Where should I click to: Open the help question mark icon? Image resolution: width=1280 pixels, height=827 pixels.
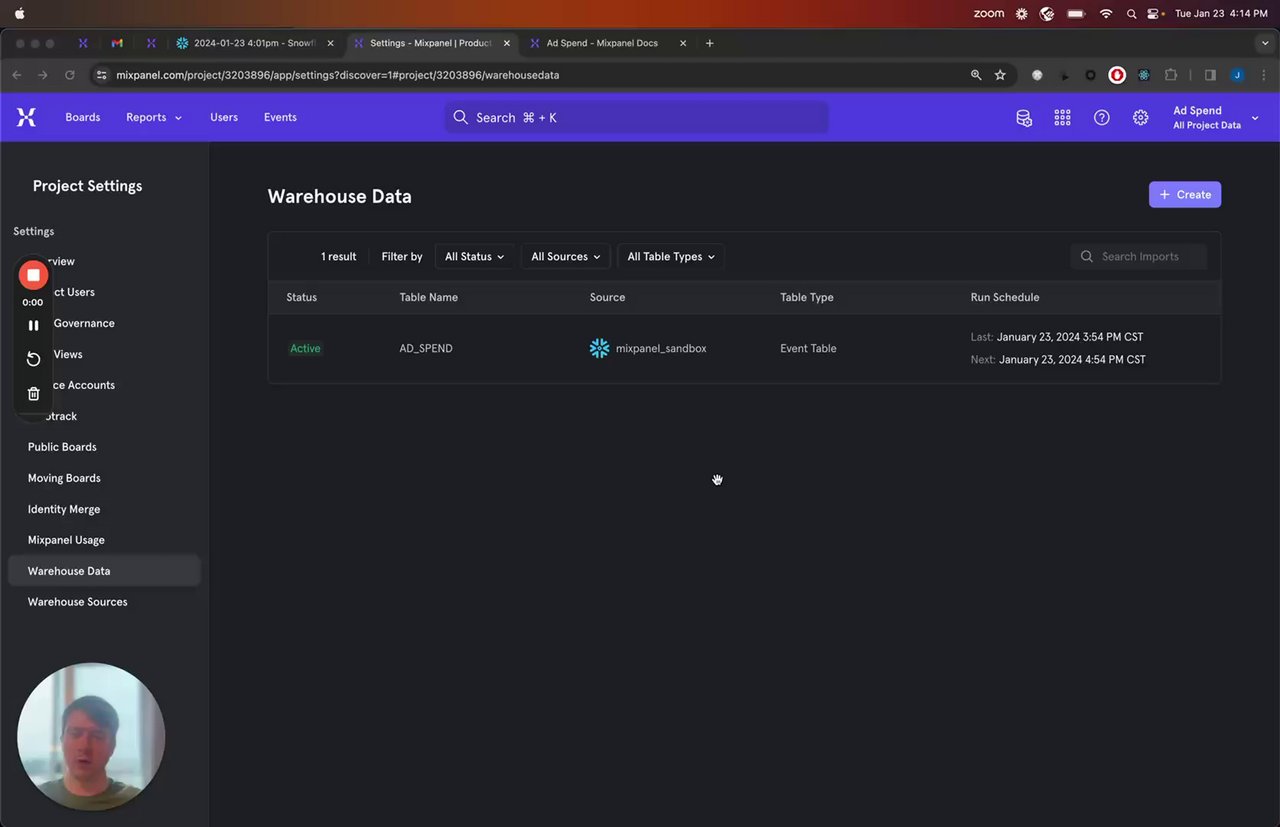point(1102,118)
